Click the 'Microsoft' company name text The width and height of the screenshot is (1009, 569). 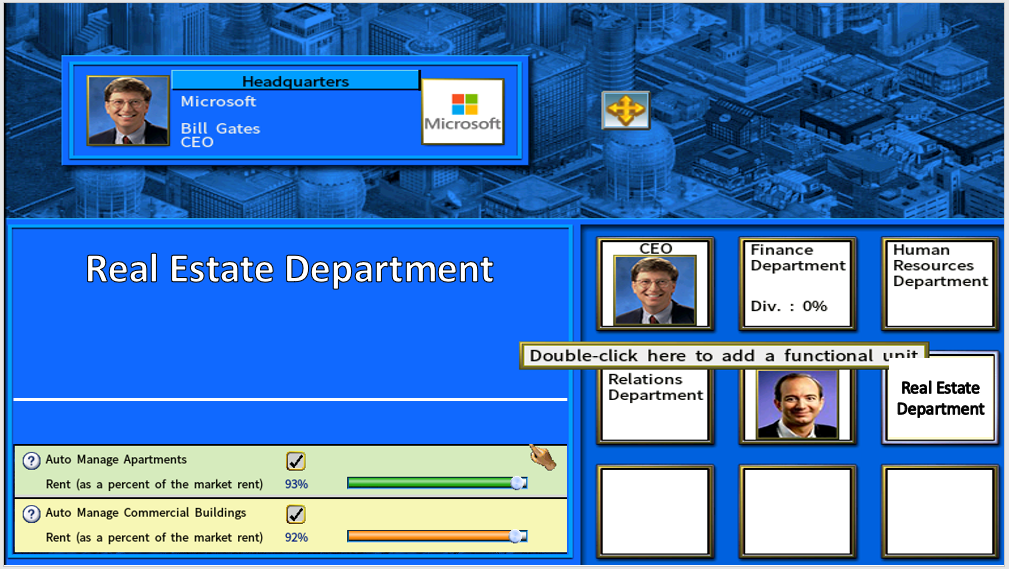(x=218, y=102)
